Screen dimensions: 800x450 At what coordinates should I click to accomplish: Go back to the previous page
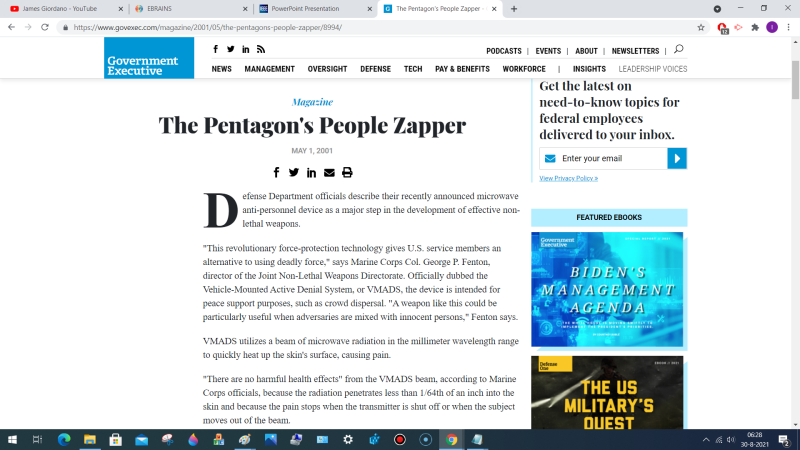click(x=11, y=27)
